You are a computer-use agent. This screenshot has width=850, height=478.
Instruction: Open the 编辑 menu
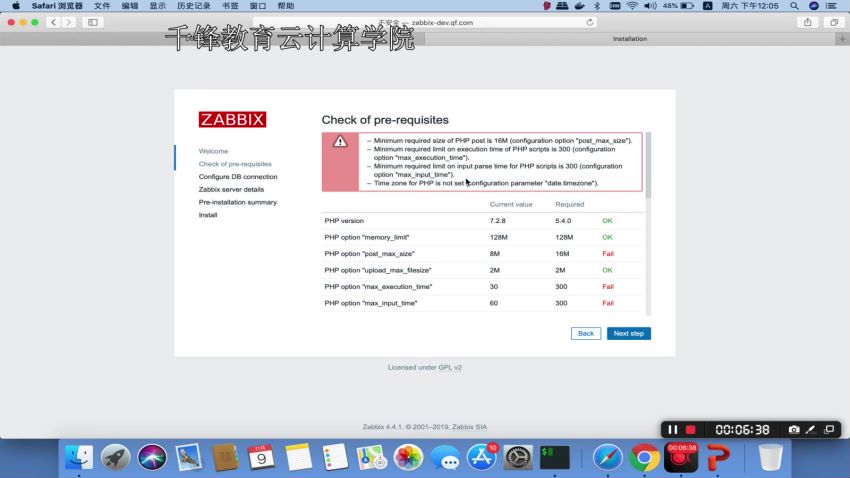(x=130, y=6)
